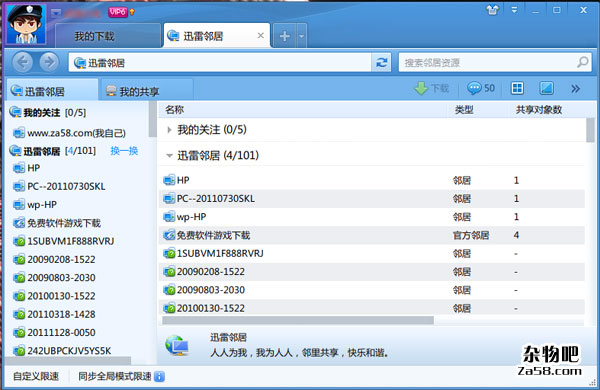Screen dimensions: 600x390
Task: Select 免费软件游戏下载 in the sidebar
Action: pos(57,223)
